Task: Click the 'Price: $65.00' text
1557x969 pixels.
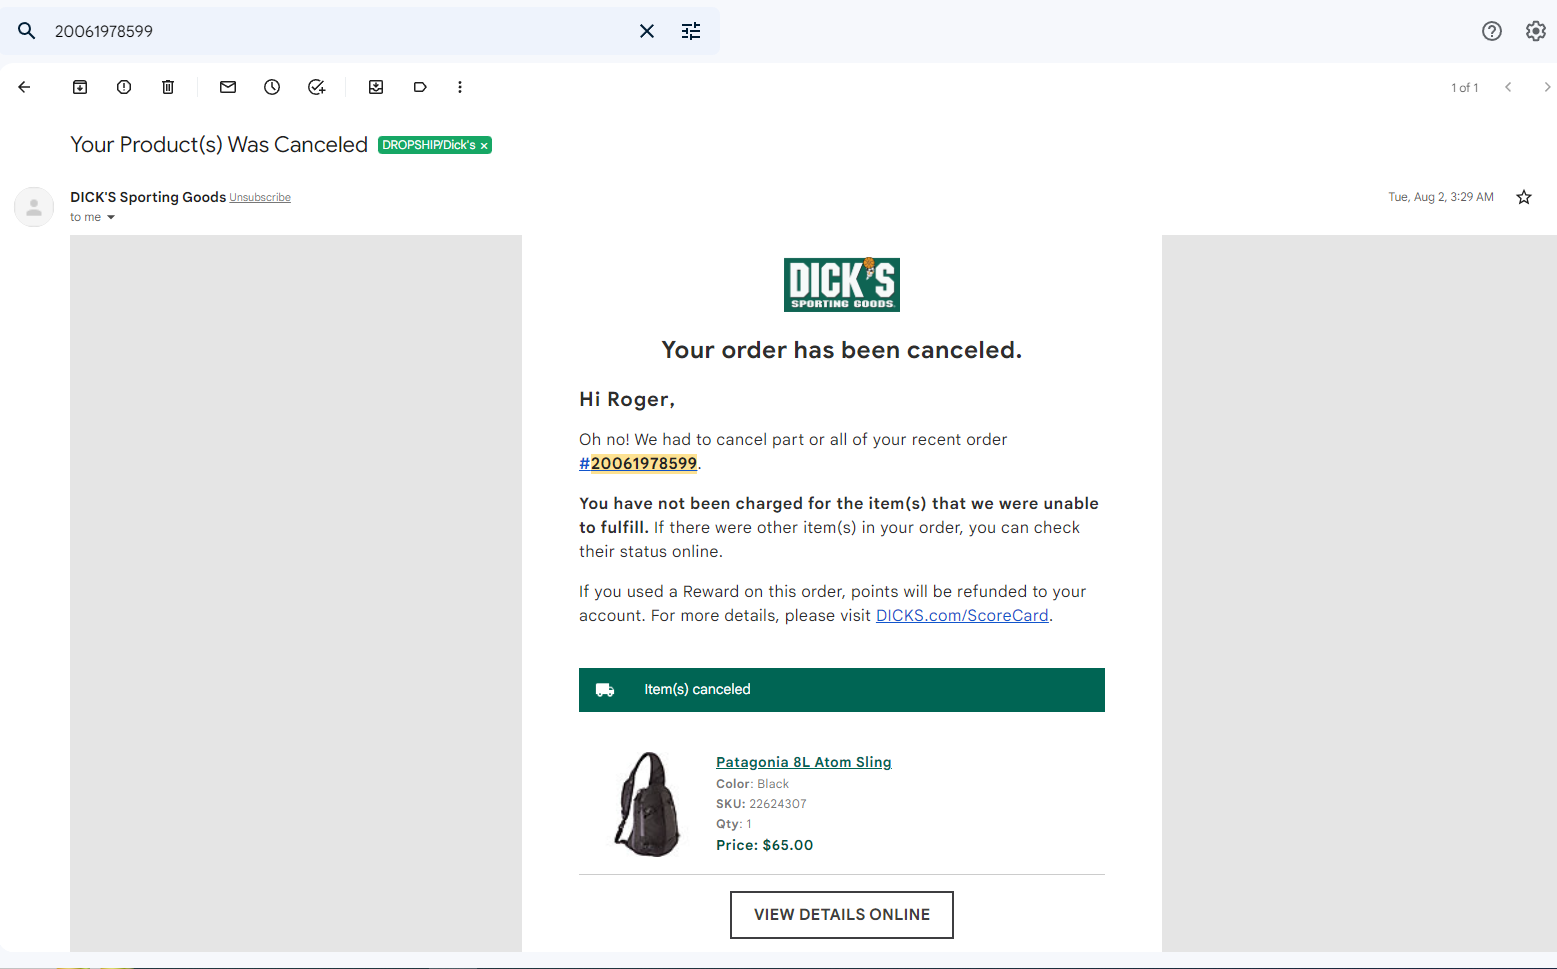Action: pyautogui.click(x=765, y=845)
